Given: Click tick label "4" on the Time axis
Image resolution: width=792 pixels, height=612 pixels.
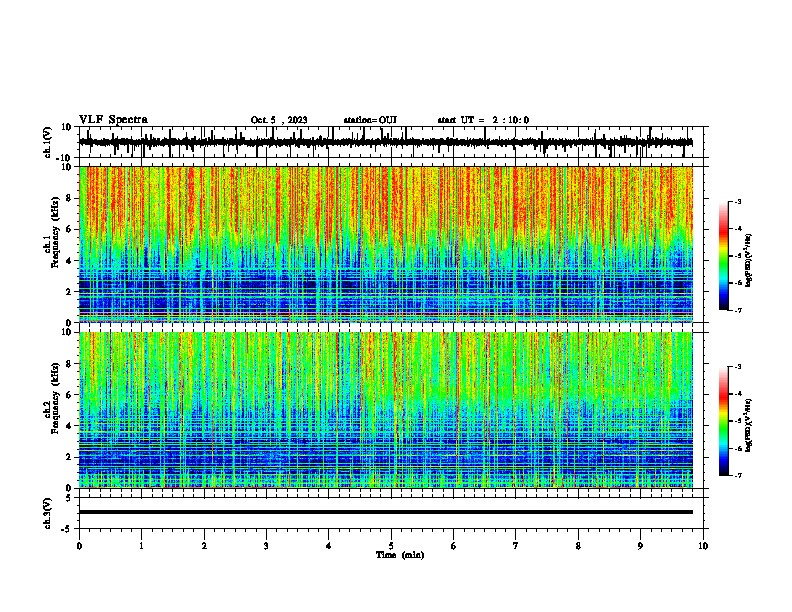Looking at the screenshot, I should pyautogui.click(x=329, y=546).
